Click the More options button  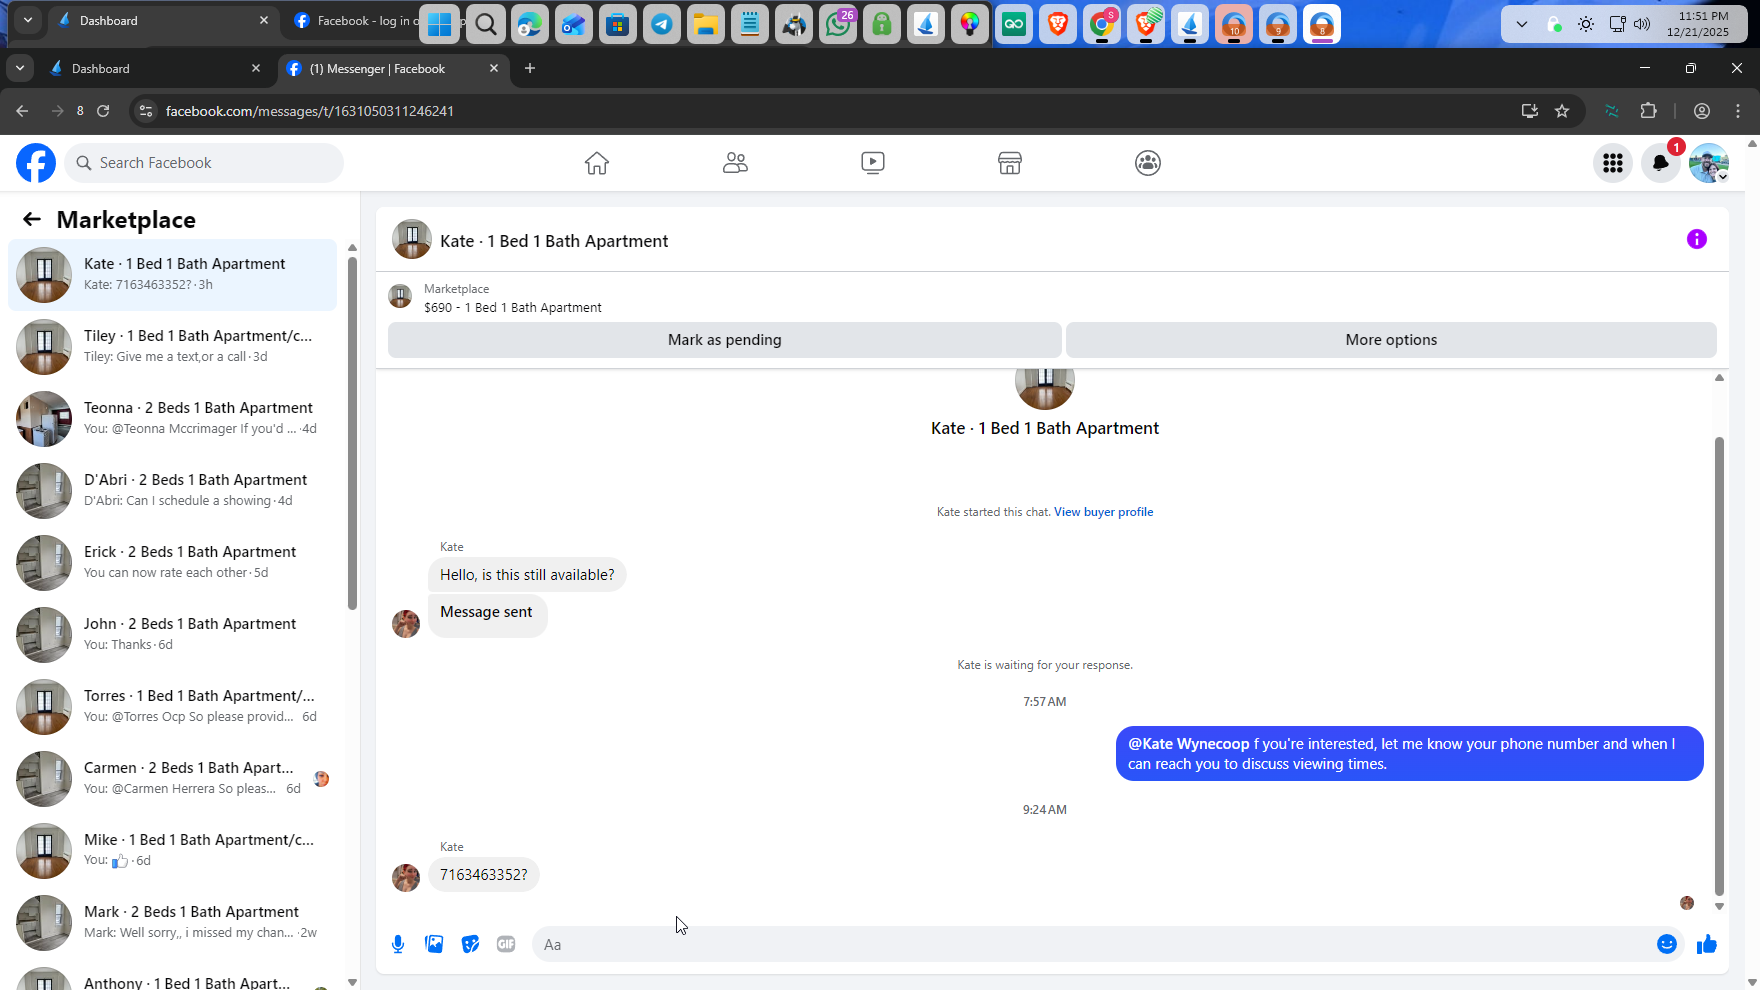click(1391, 340)
